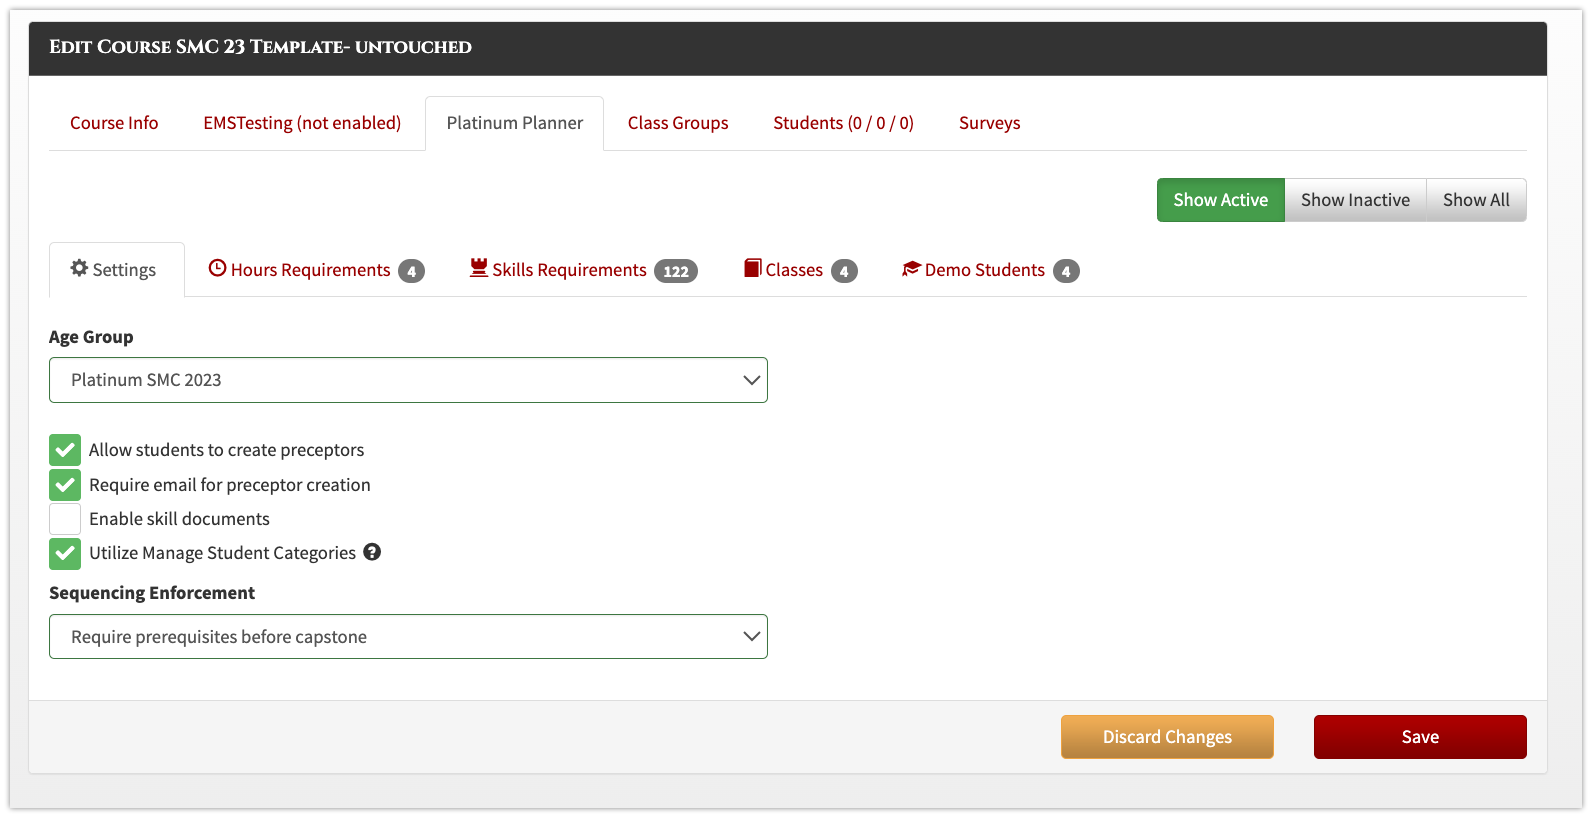Click the Show Inactive button
The width and height of the screenshot is (1592, 818).
pos(1355,200)
